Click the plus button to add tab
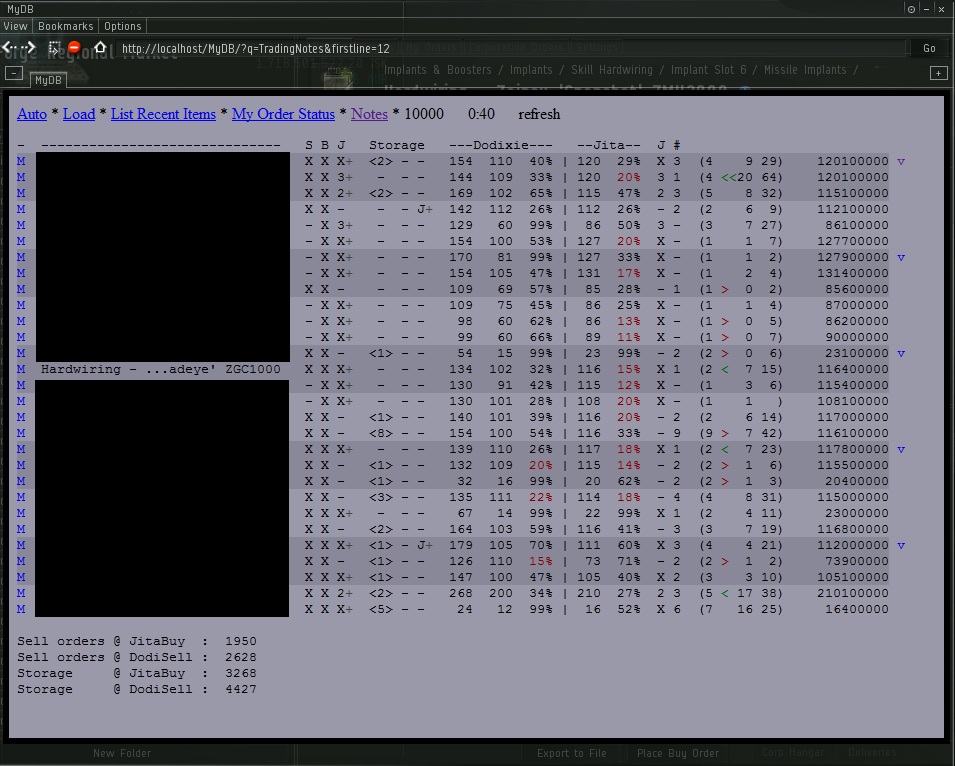The height and width of the screenshot is (766, 955). 938,73
